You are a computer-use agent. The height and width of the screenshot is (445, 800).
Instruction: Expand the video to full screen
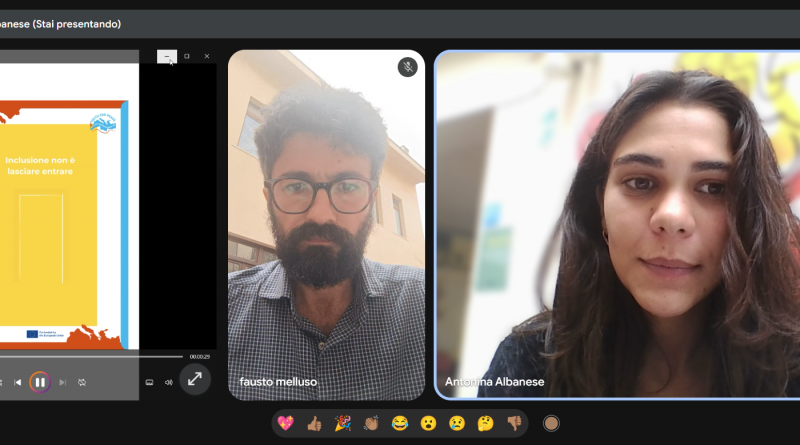pyautogui.click(x=195, y=378)
